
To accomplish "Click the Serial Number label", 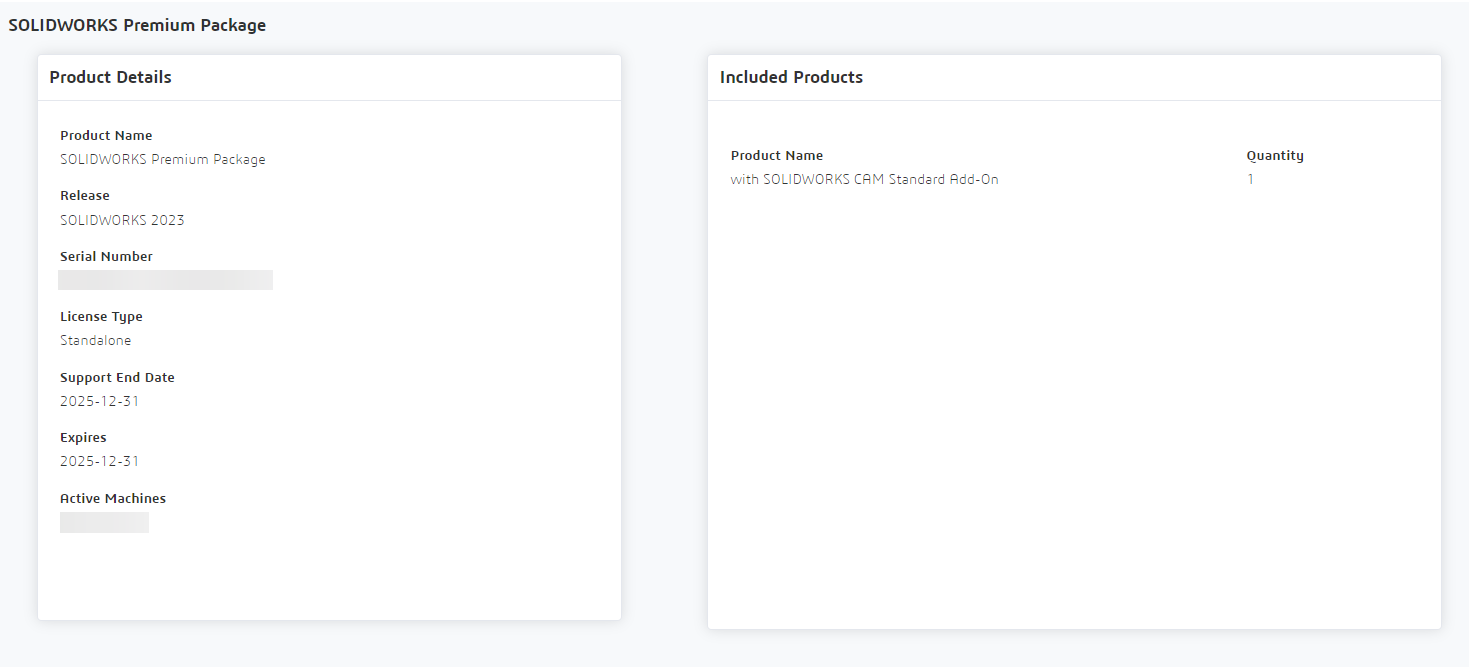I will 106,257.
